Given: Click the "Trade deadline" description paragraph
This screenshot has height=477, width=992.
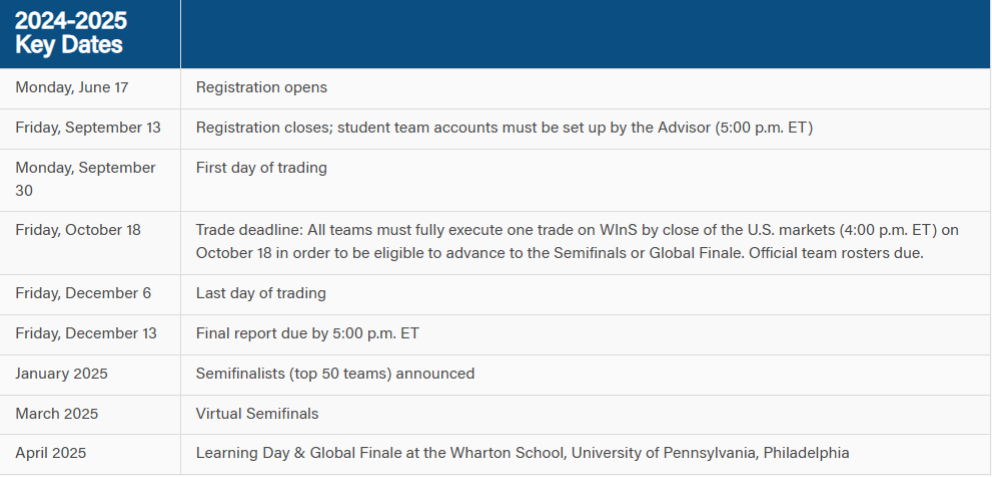Looking at the screenshot, I should [576, 241].
